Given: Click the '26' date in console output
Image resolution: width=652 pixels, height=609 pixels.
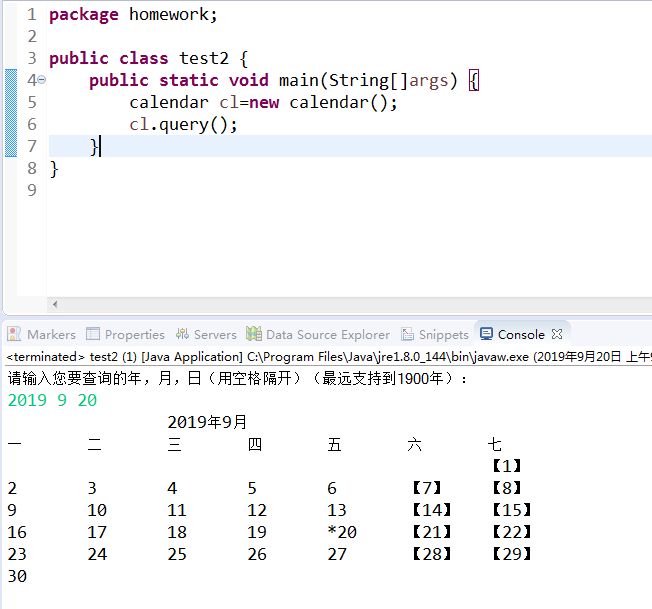Looking at the screenshot, I should pyautogui.click(x=257, y=554).
